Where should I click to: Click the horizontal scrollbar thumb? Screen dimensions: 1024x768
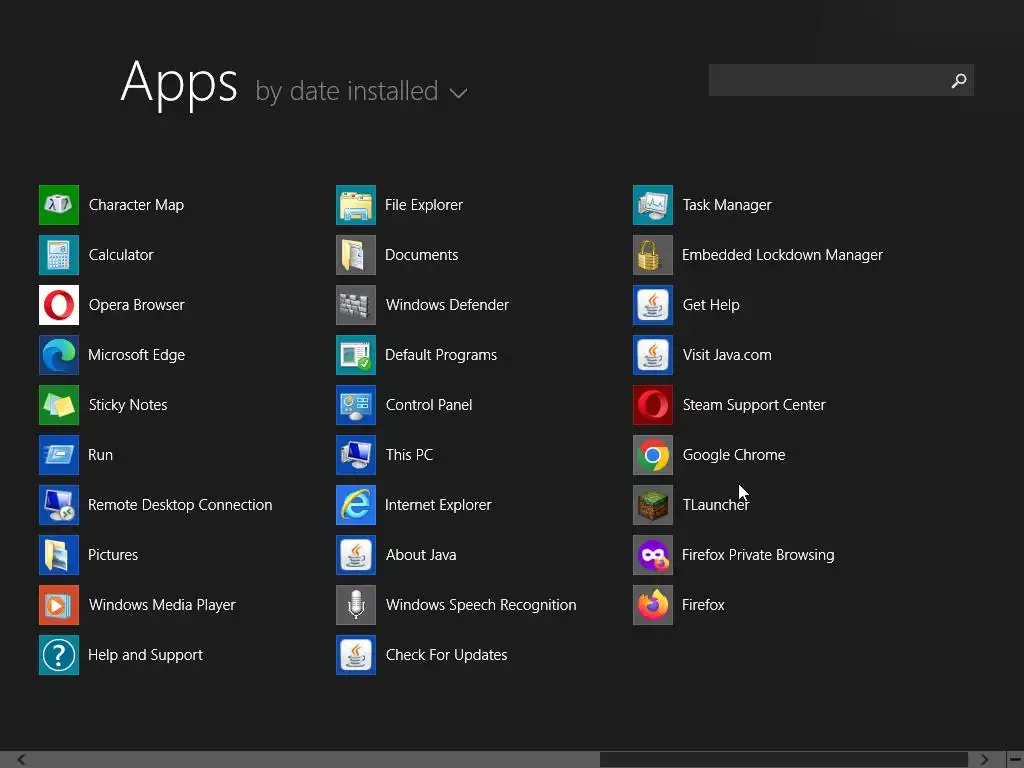(784, 760)
